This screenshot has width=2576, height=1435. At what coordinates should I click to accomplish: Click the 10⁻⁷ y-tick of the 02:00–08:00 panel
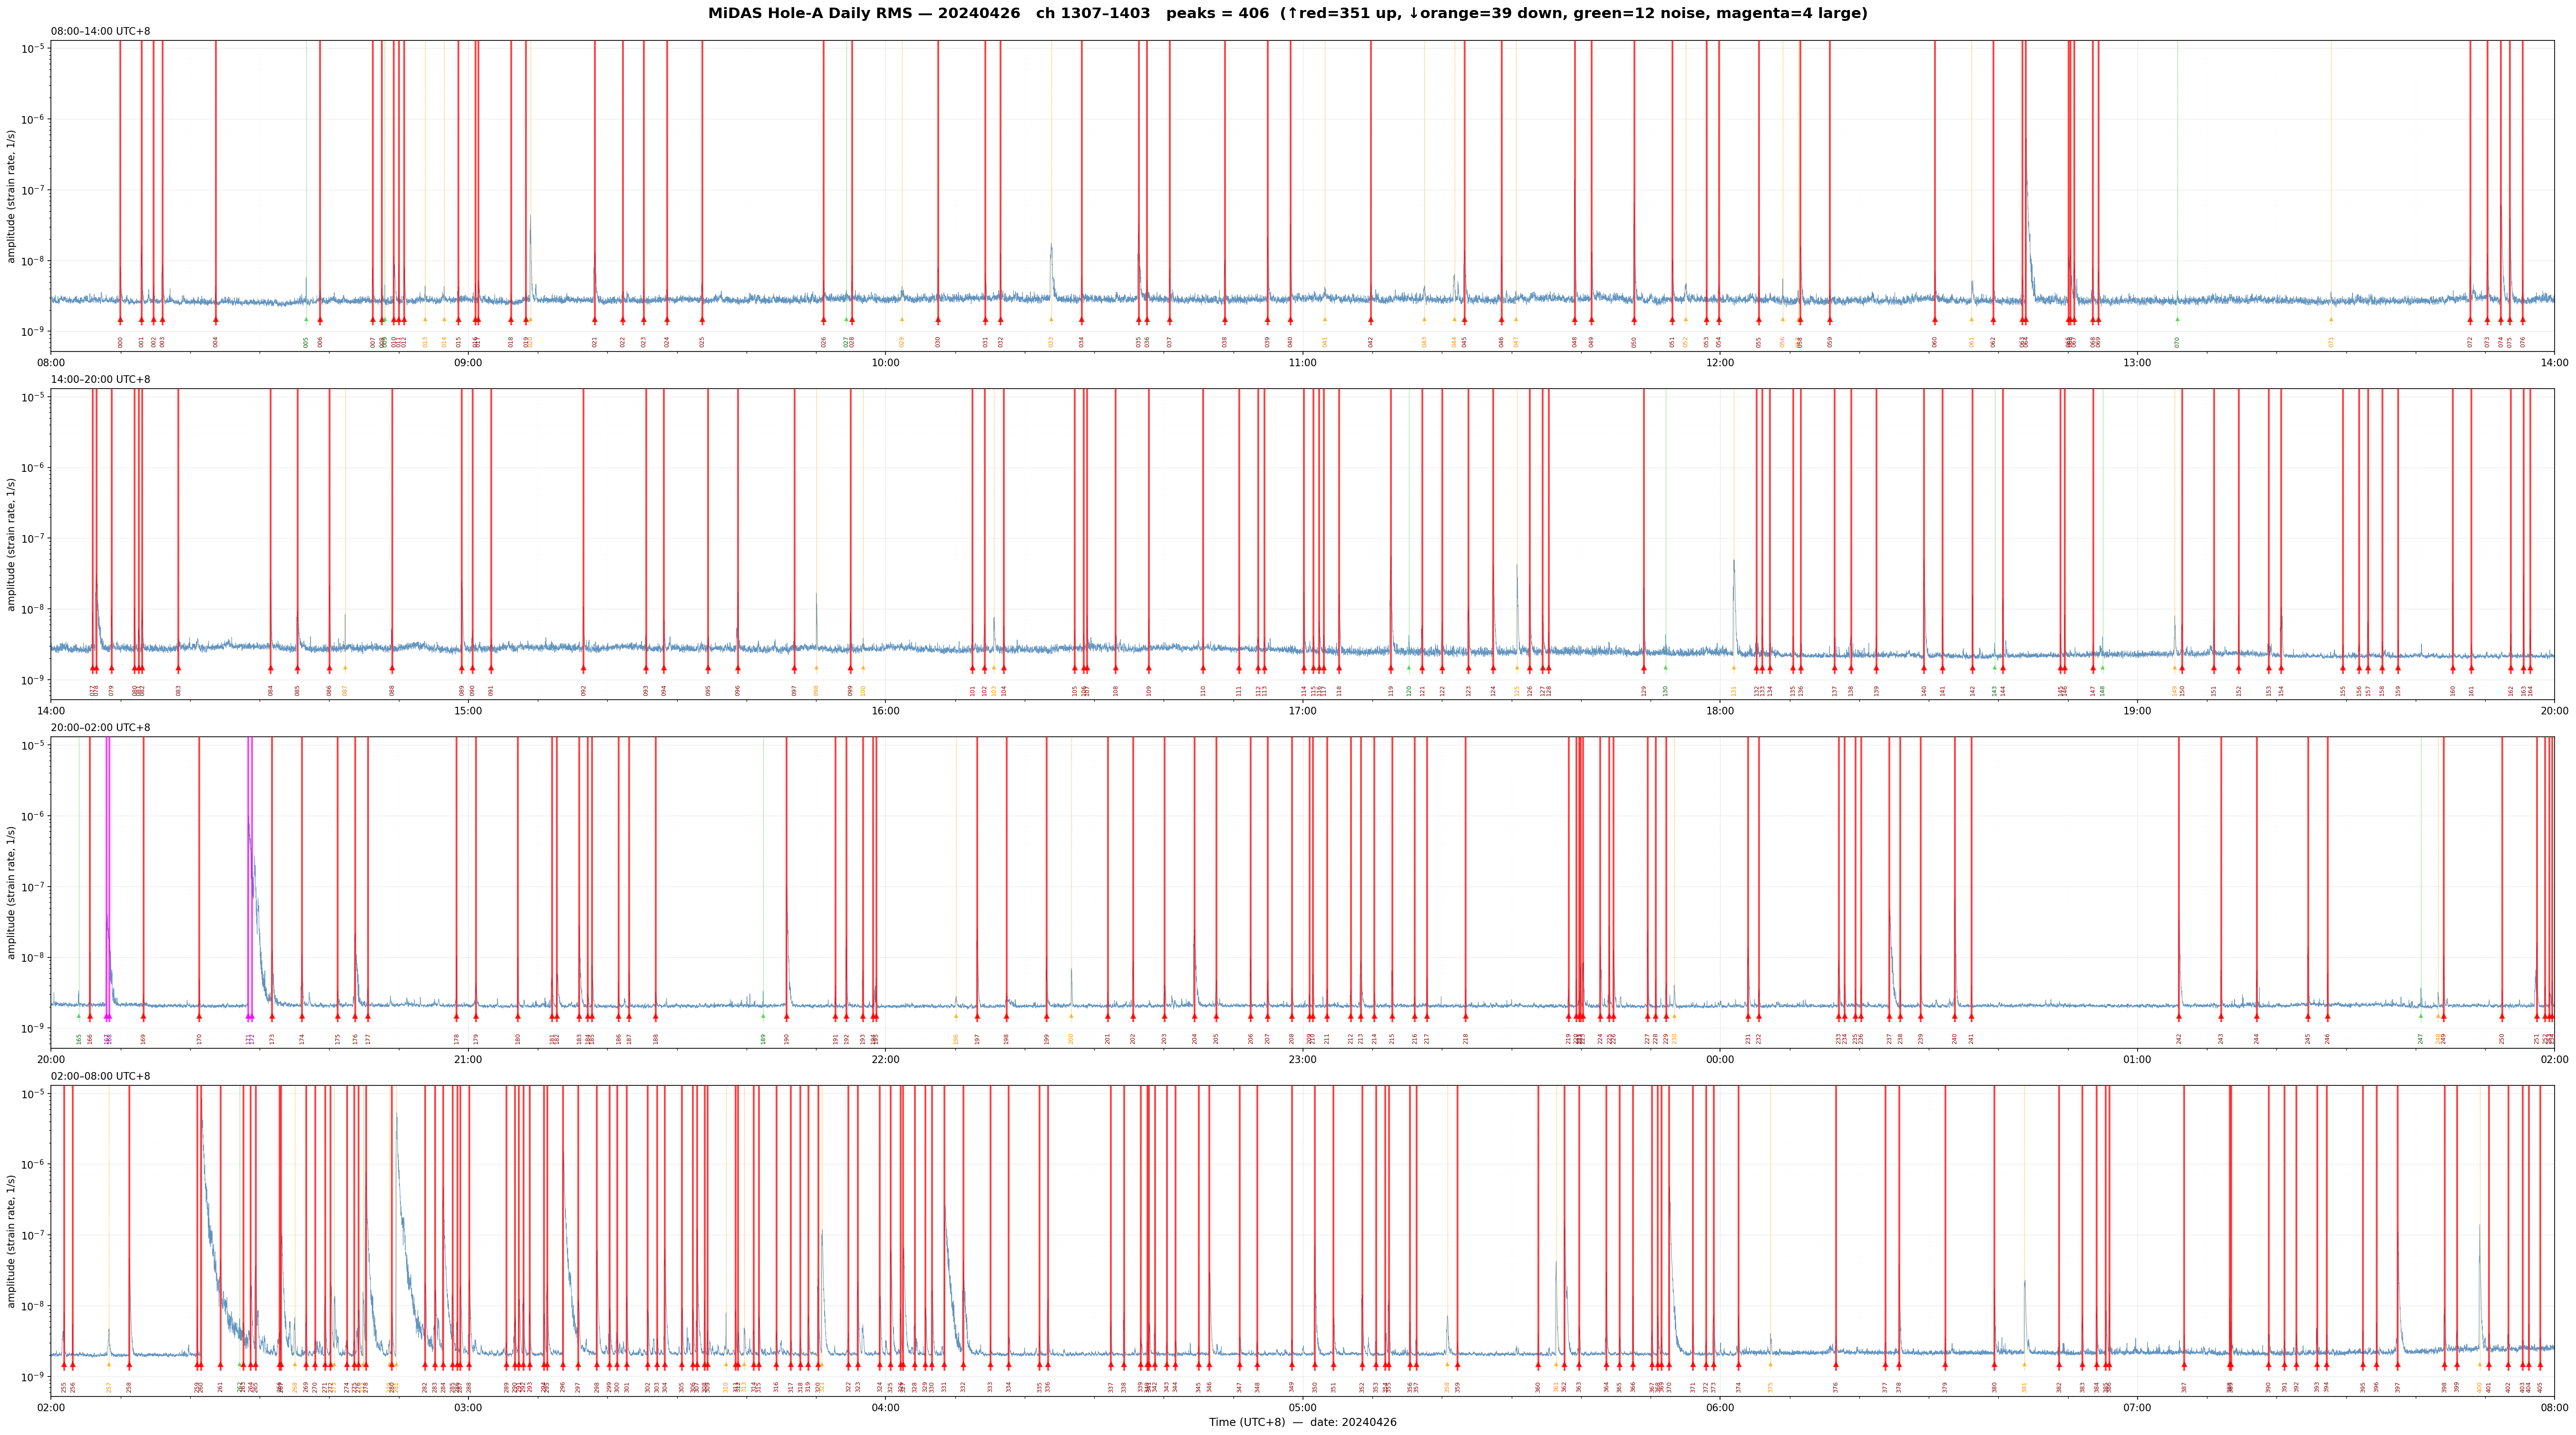pos(34,1235)
